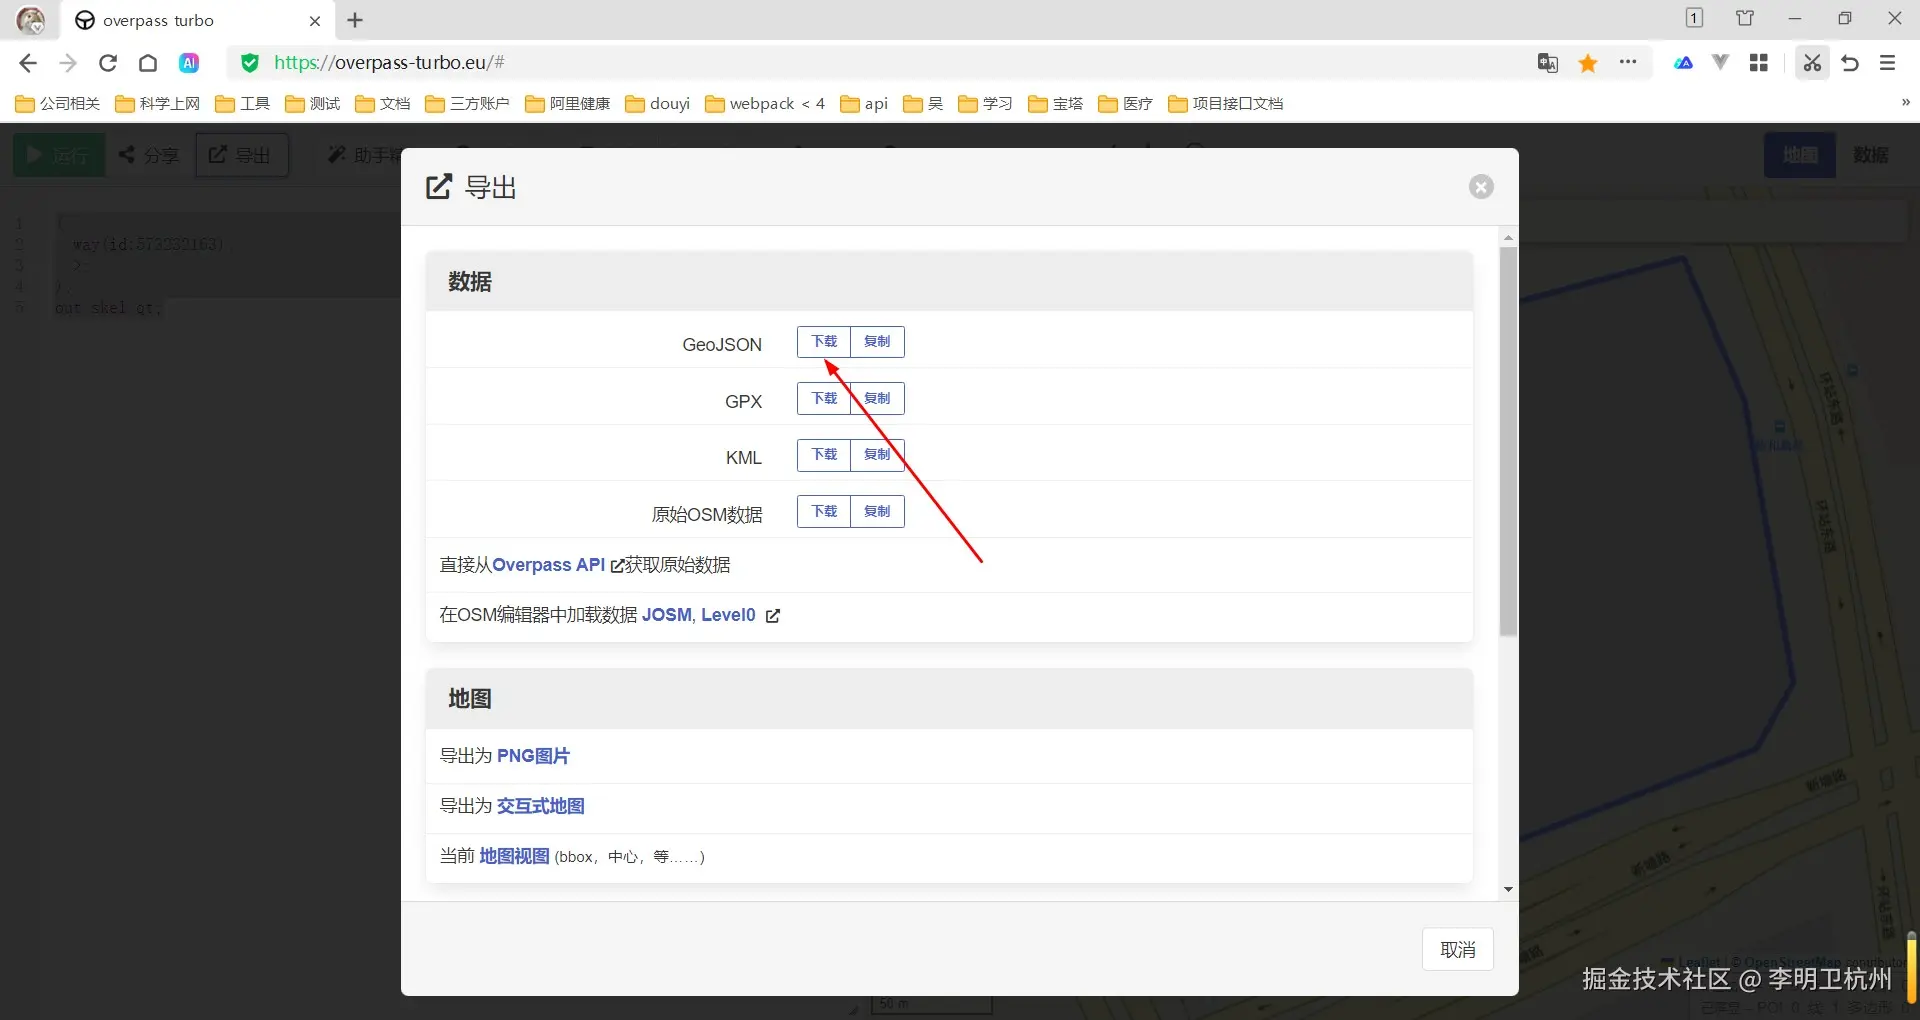Screen dimensions: 1920x1020
Task: Switch to the 地图 map tab
Action: point(1800,155)
